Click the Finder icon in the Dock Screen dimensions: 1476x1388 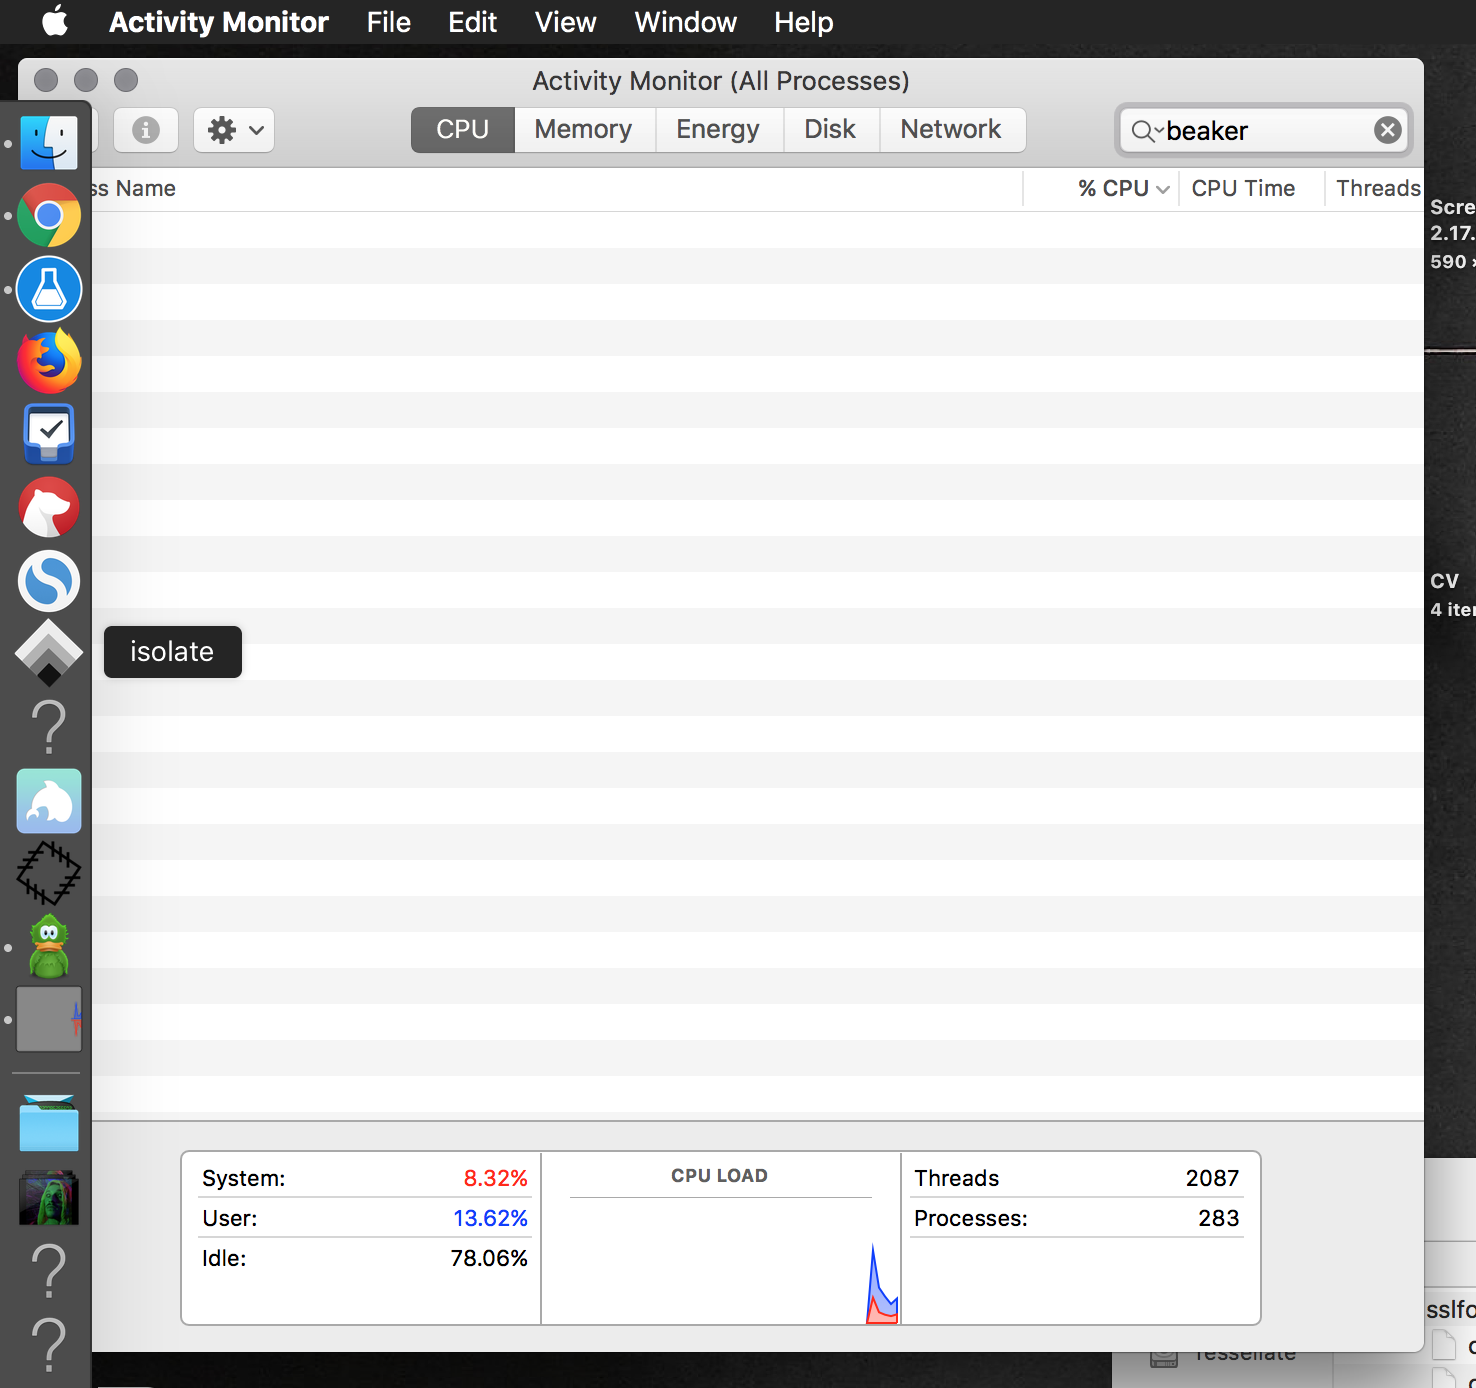(49, 142)
